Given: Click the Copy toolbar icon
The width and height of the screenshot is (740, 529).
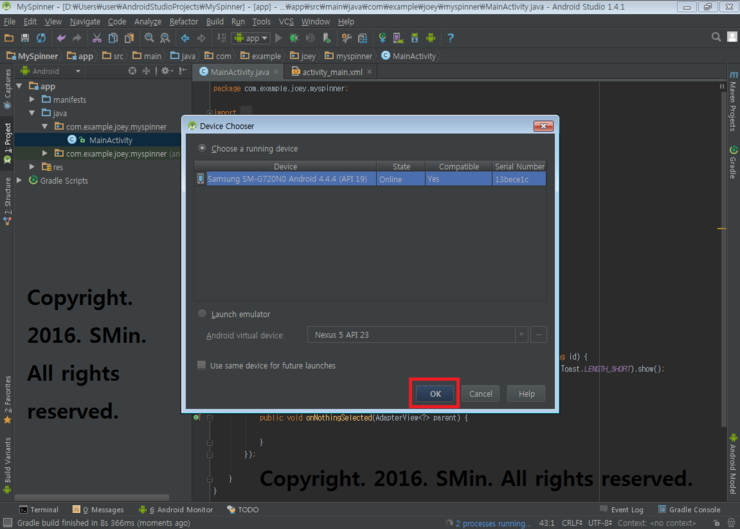Looking at the screenshot, I should point(113,38).
